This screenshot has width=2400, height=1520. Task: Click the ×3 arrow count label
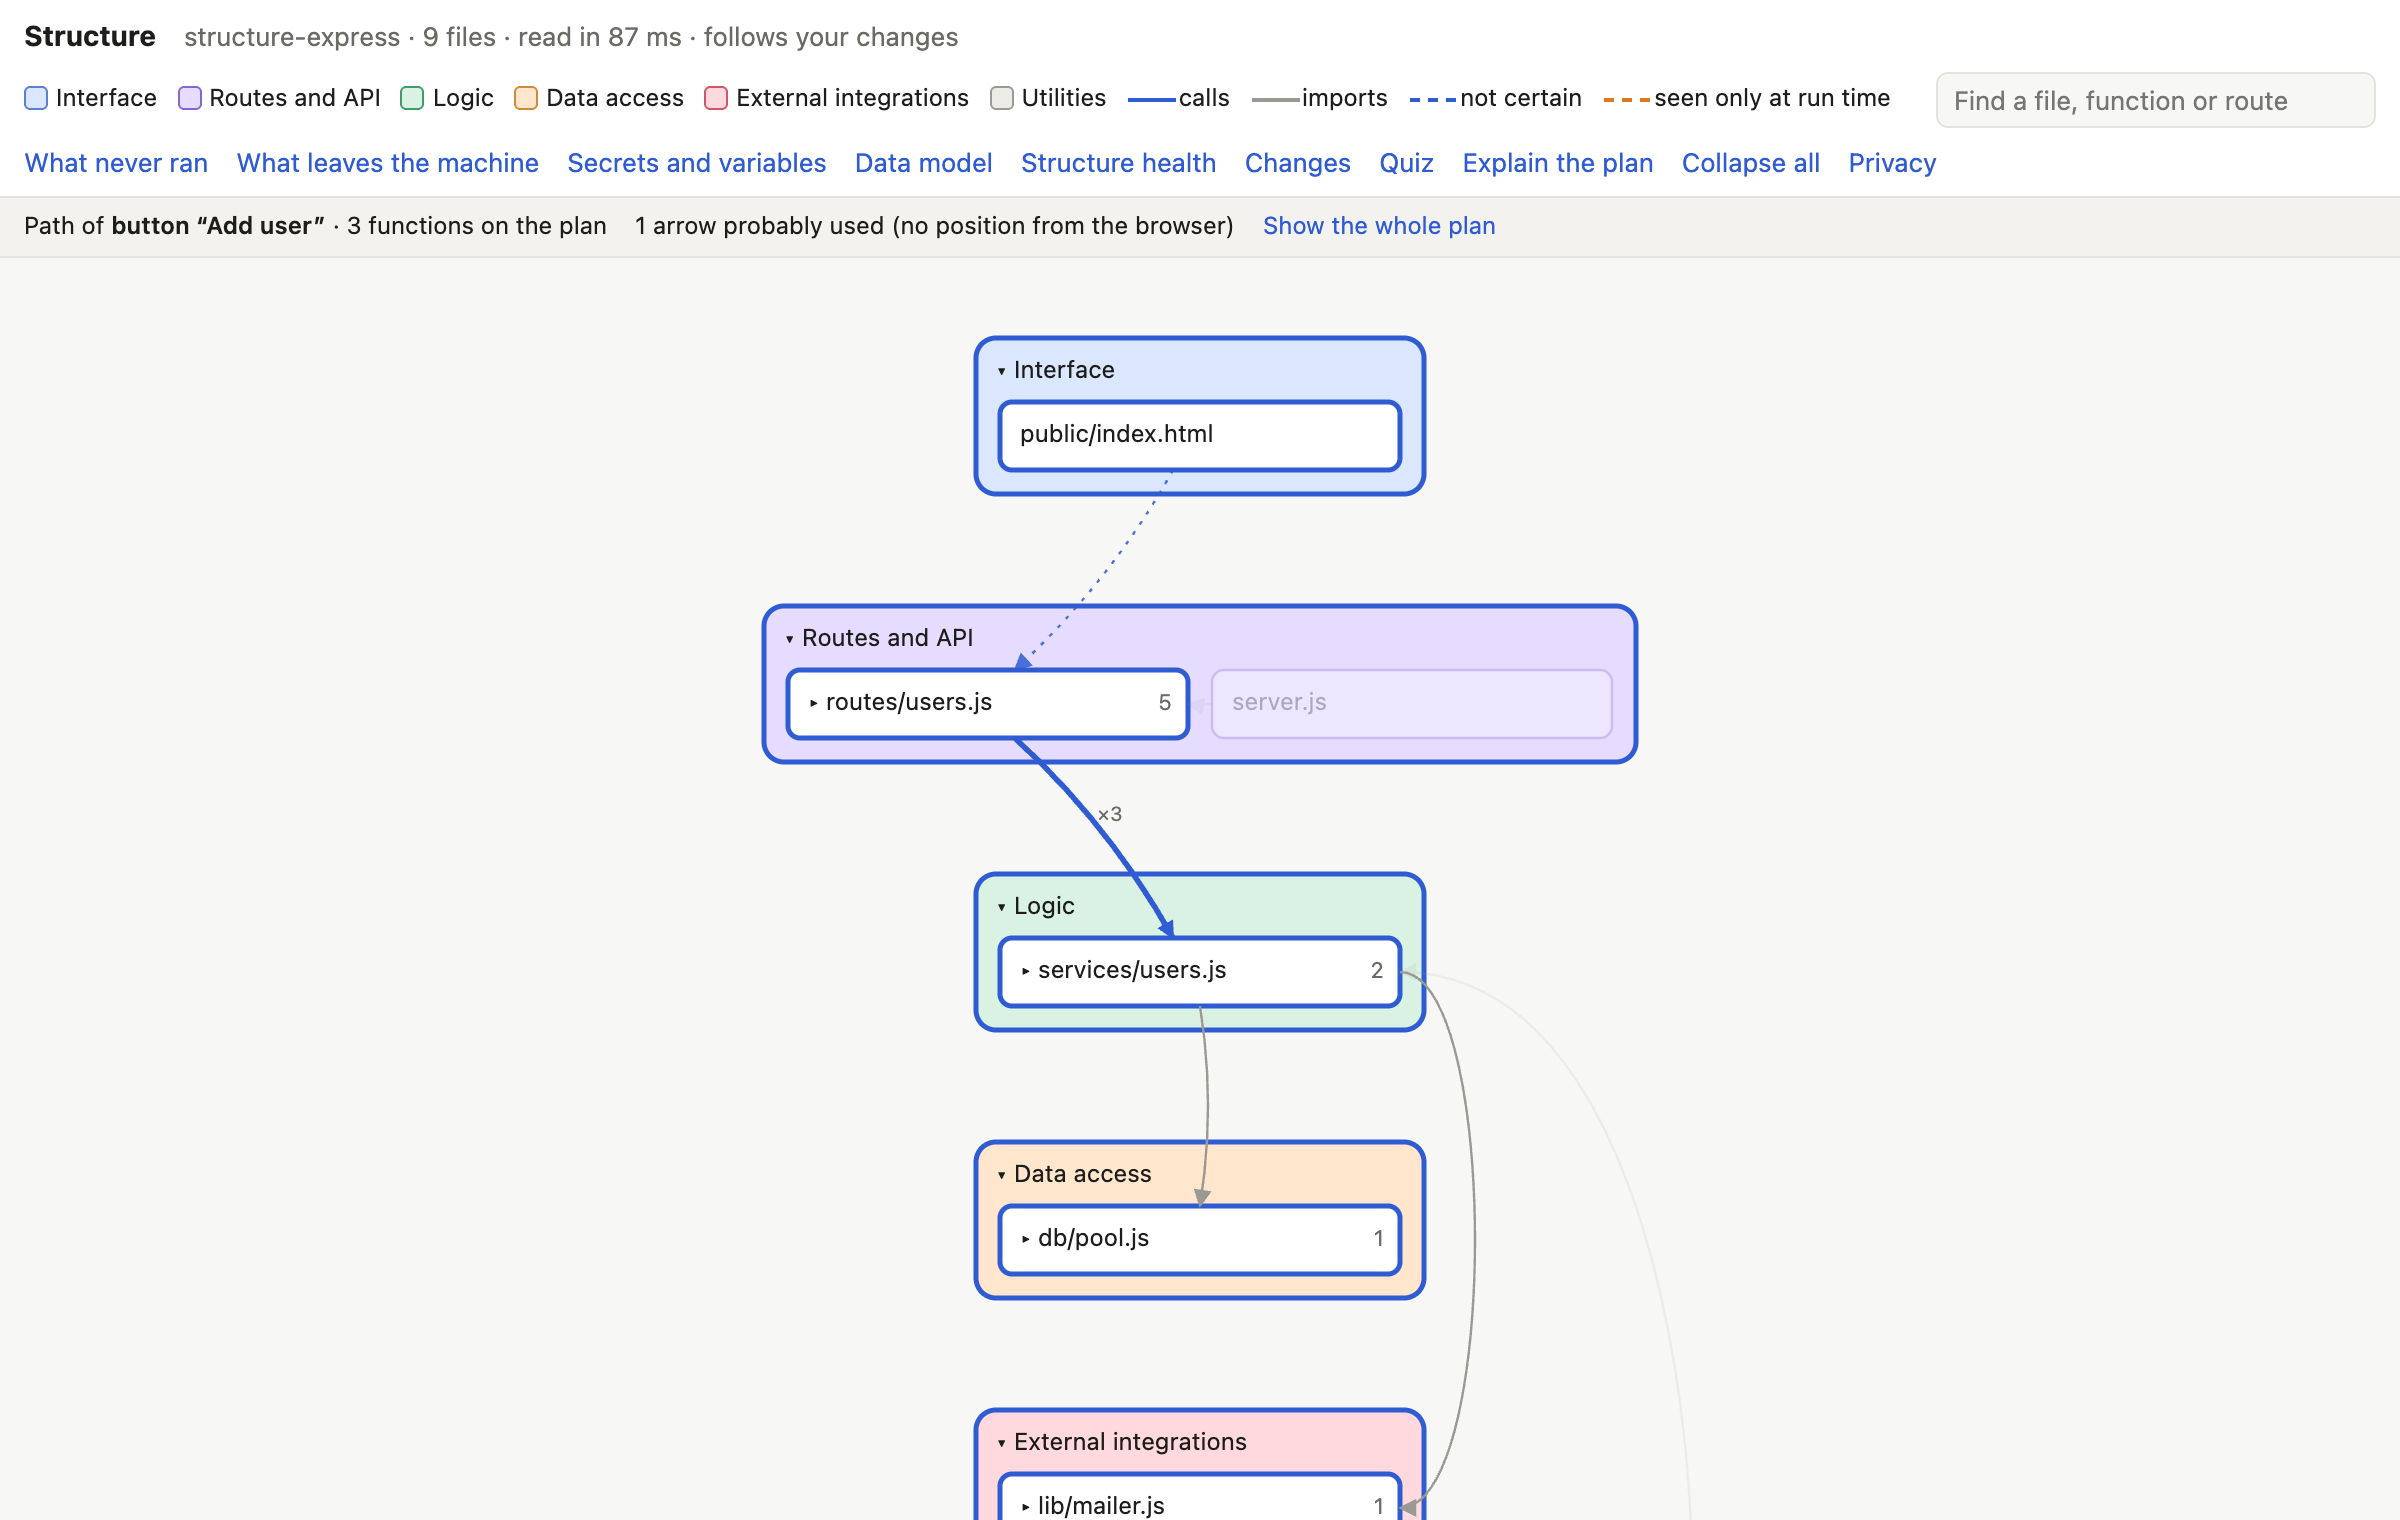[x=1110, y=815]
